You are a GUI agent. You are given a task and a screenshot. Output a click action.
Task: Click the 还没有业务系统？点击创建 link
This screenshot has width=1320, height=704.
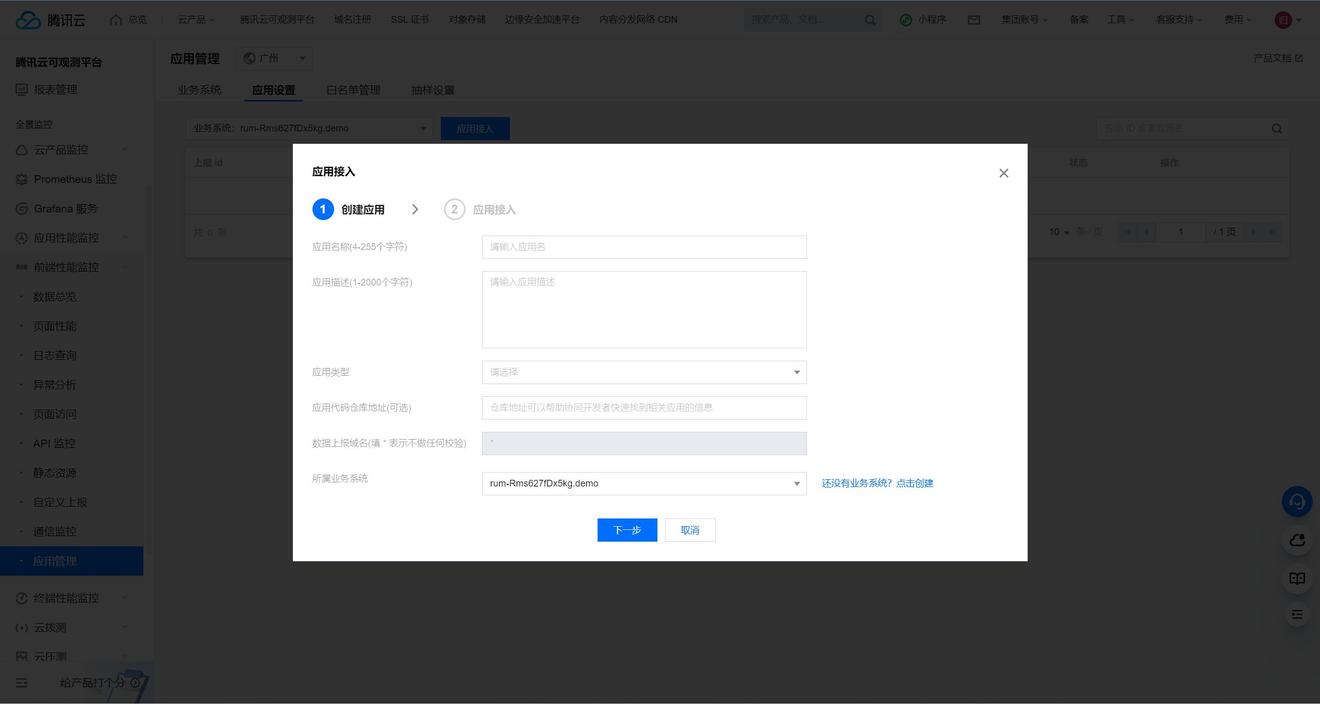877,484
